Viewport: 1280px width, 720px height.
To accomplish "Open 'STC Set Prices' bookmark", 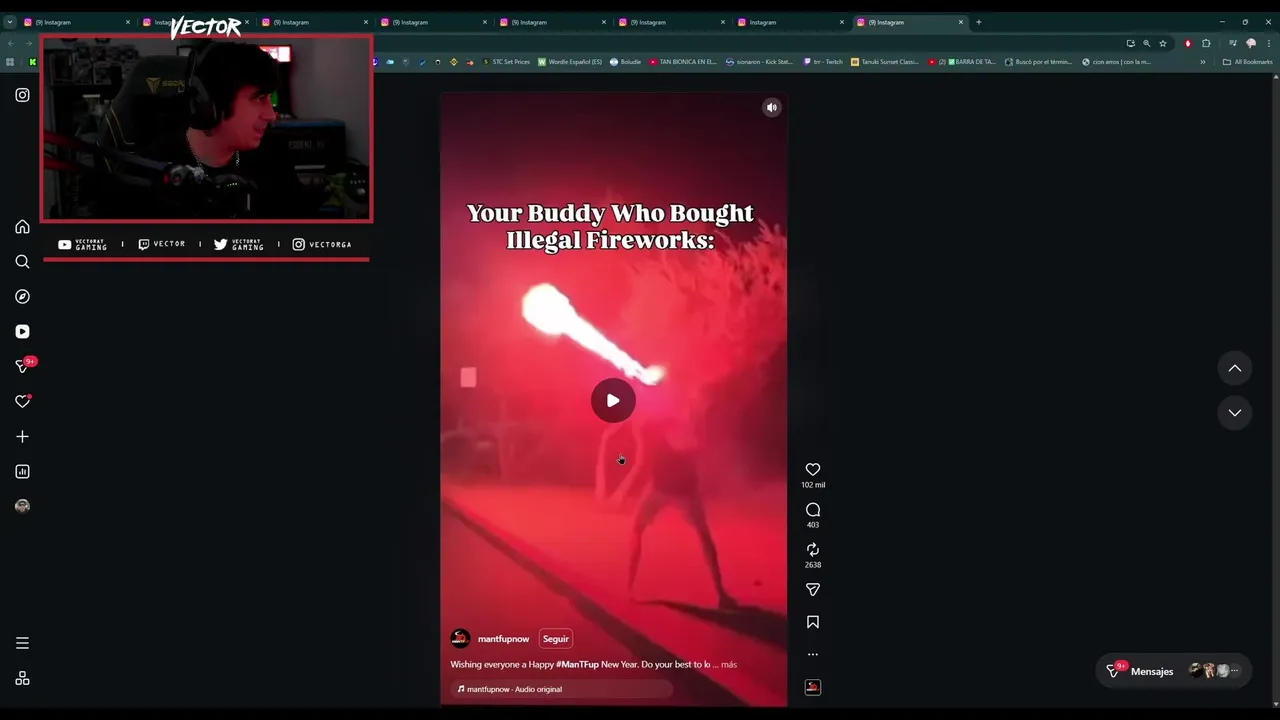I will [x=506, y=62].
